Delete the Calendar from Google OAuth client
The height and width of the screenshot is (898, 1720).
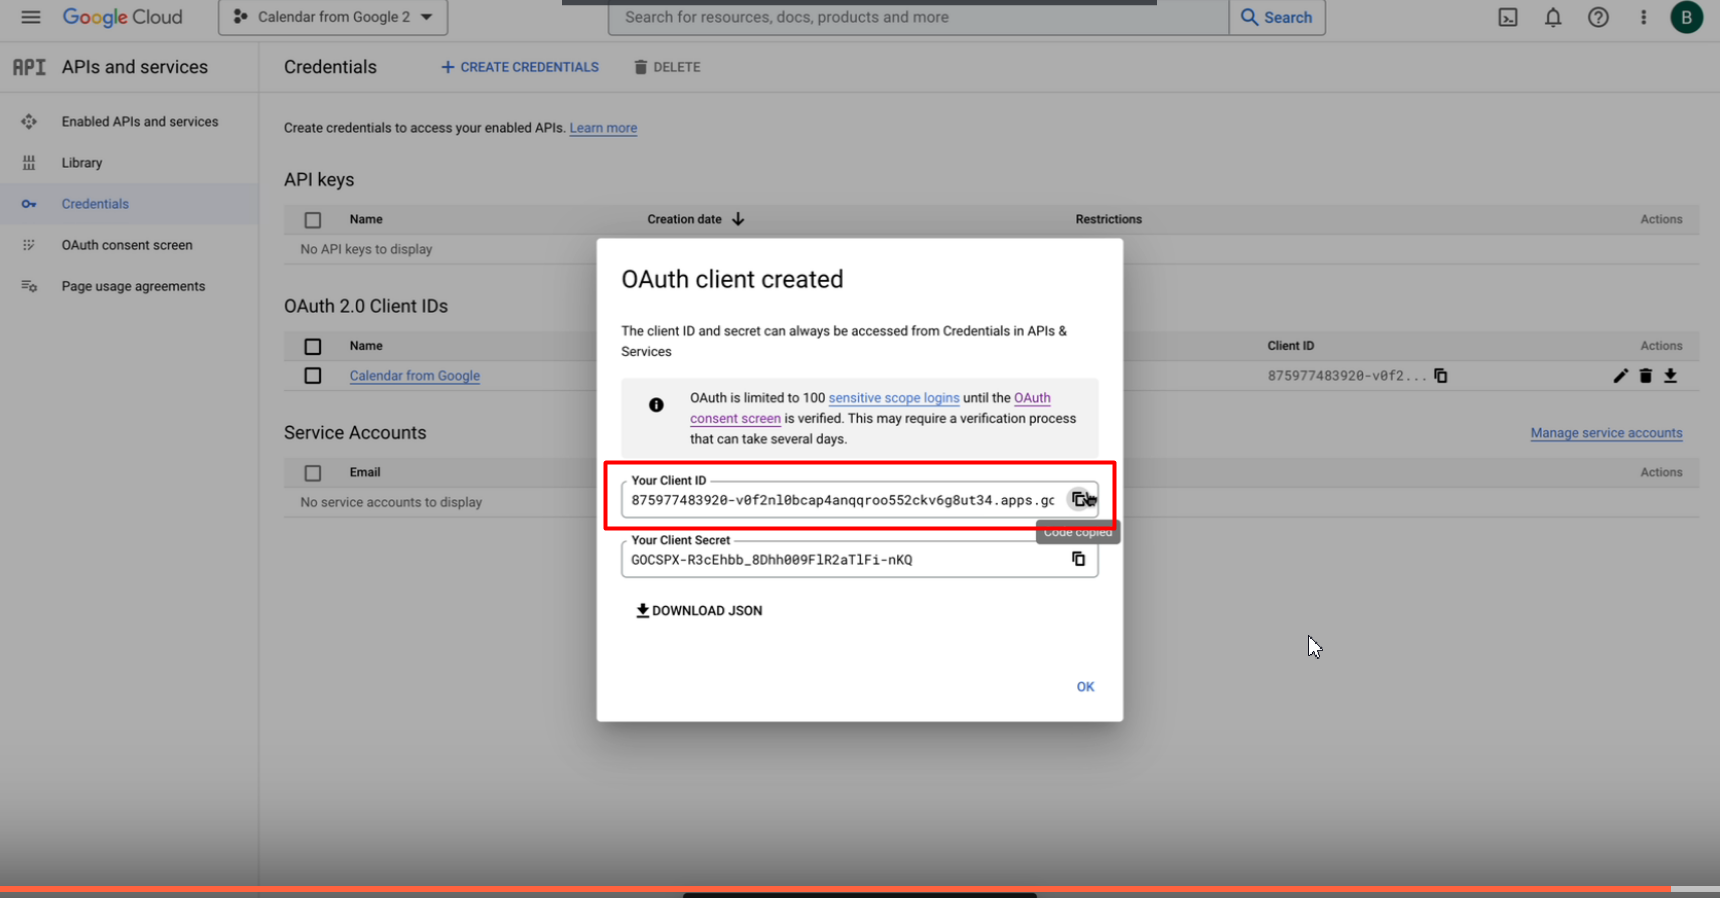pos(1645,376)
